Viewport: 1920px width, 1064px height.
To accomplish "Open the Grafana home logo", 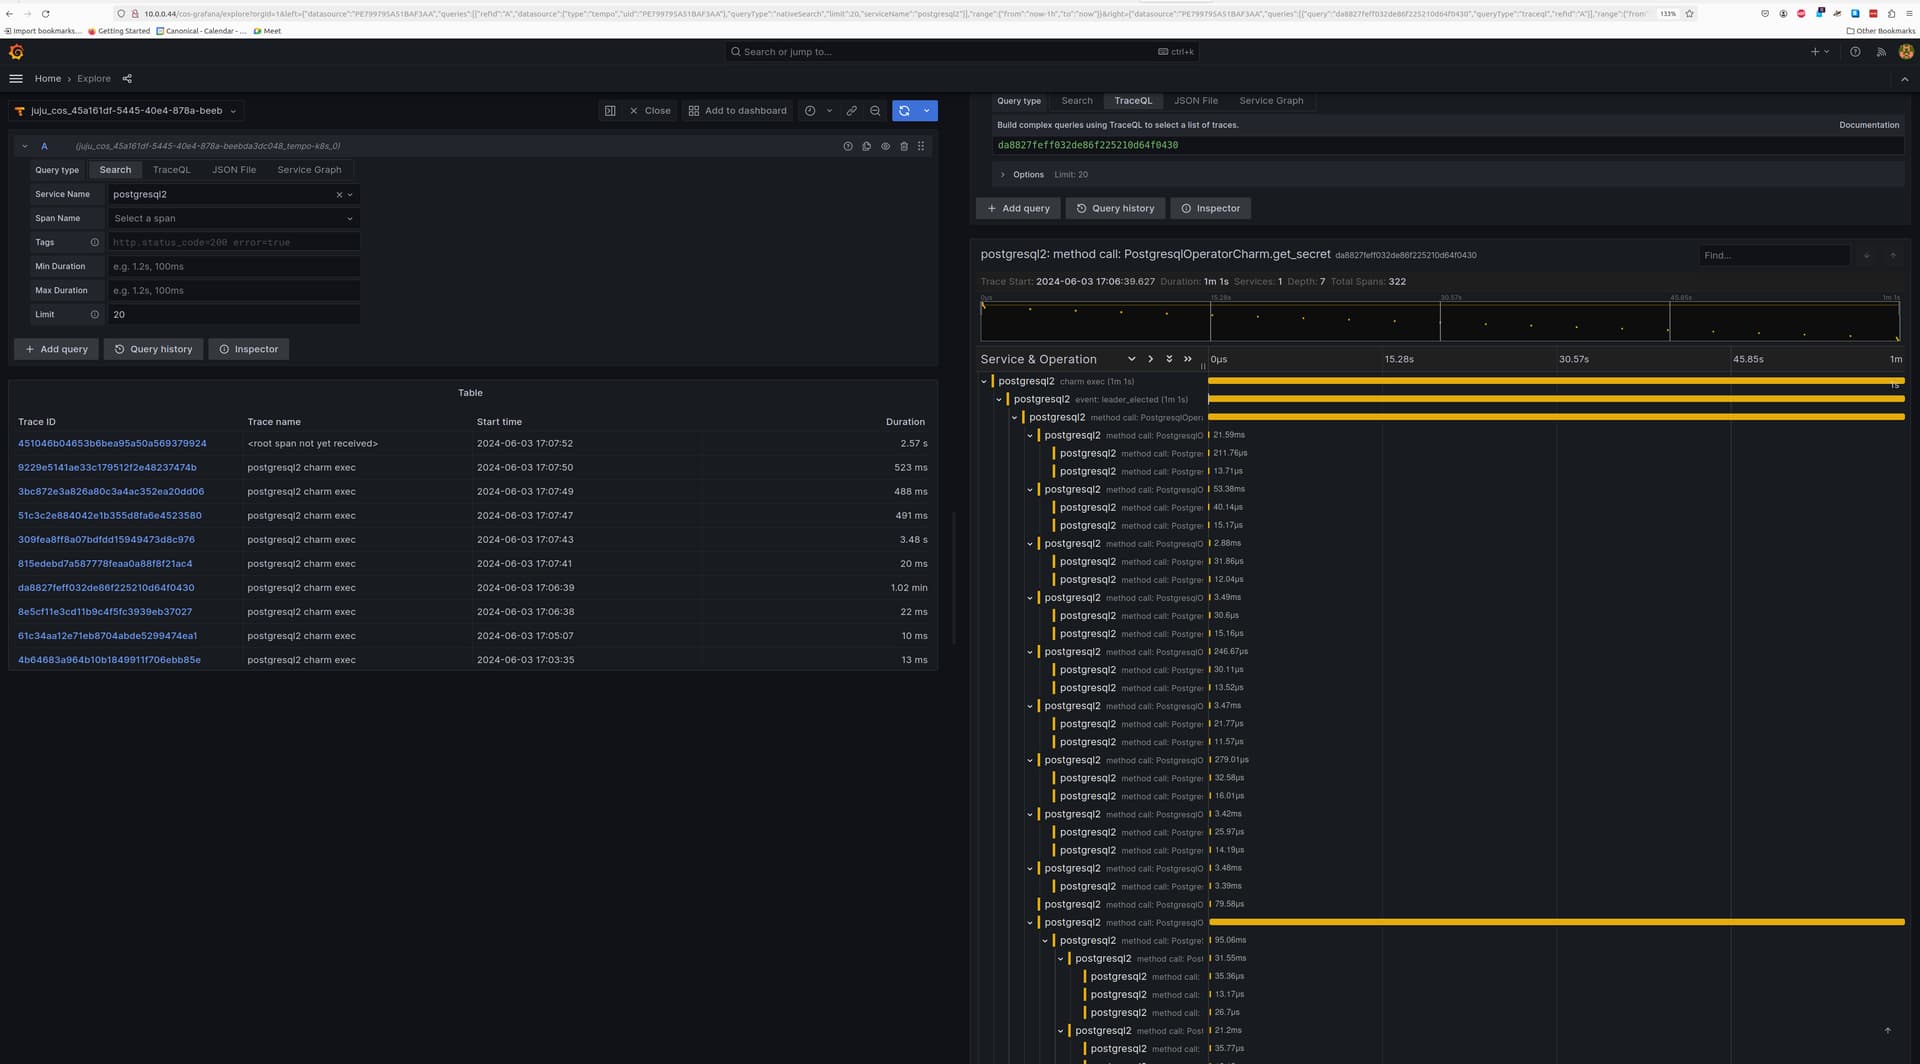I will (16, 52).
